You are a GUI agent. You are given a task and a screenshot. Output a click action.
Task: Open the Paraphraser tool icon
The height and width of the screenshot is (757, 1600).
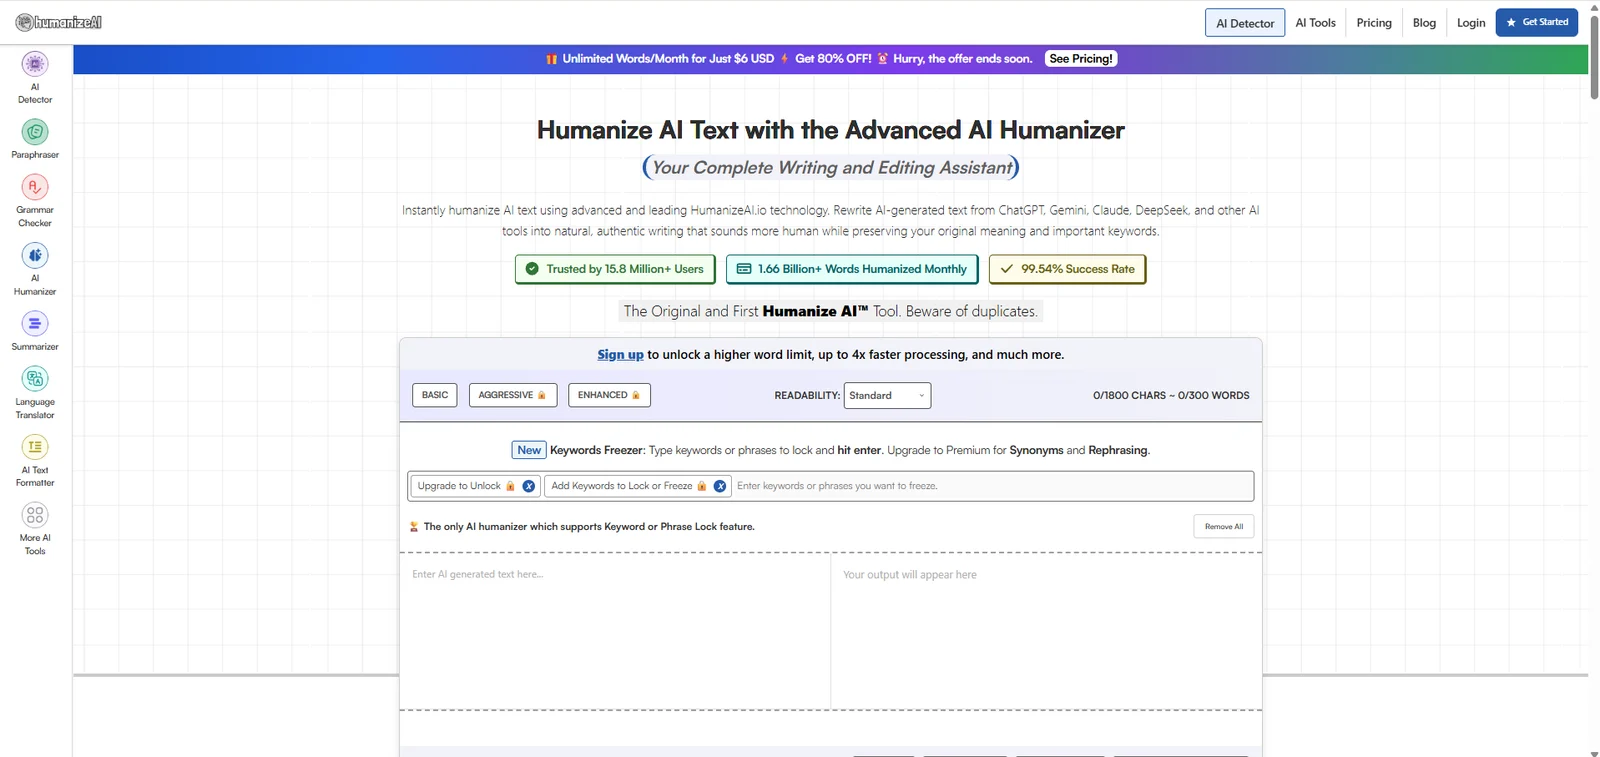[35, 132]
